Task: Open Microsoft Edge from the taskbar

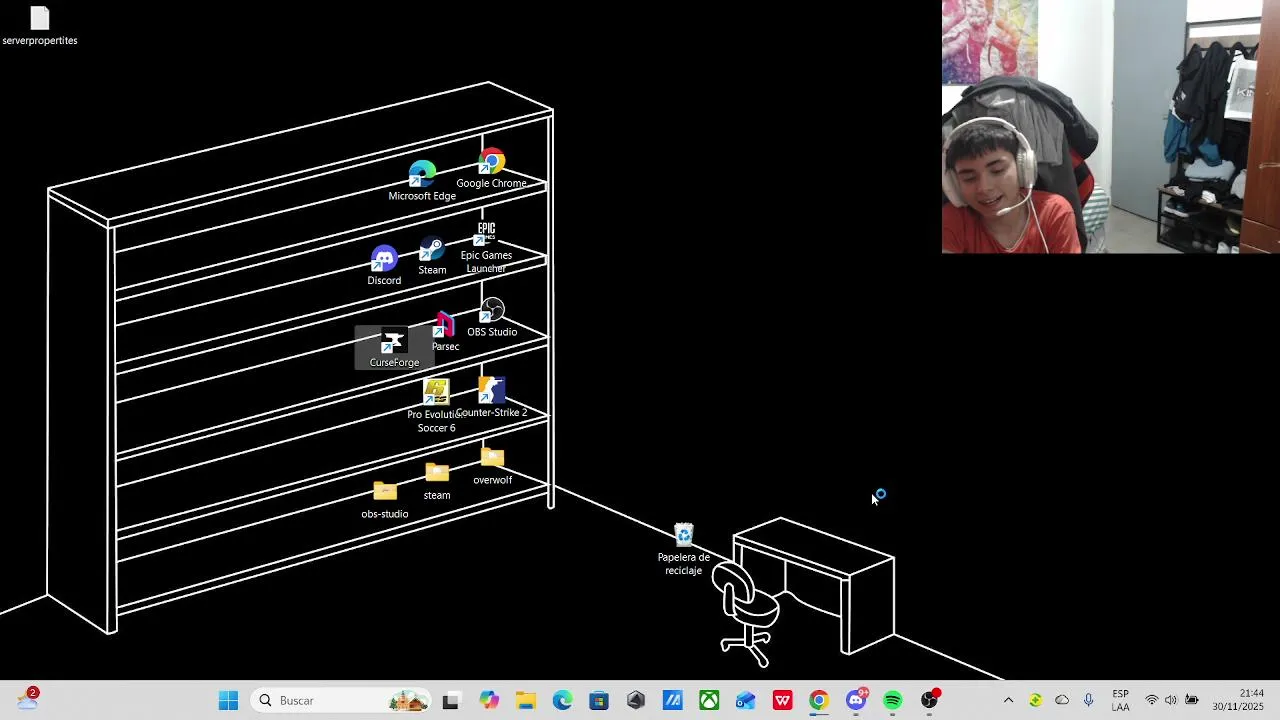Action: [562, 701]
